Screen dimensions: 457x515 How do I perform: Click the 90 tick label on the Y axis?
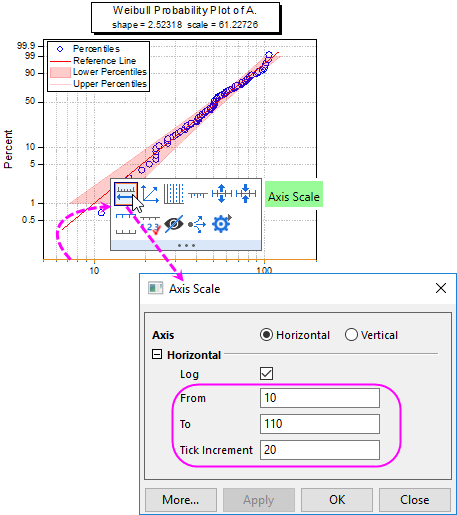coord(30,73)
